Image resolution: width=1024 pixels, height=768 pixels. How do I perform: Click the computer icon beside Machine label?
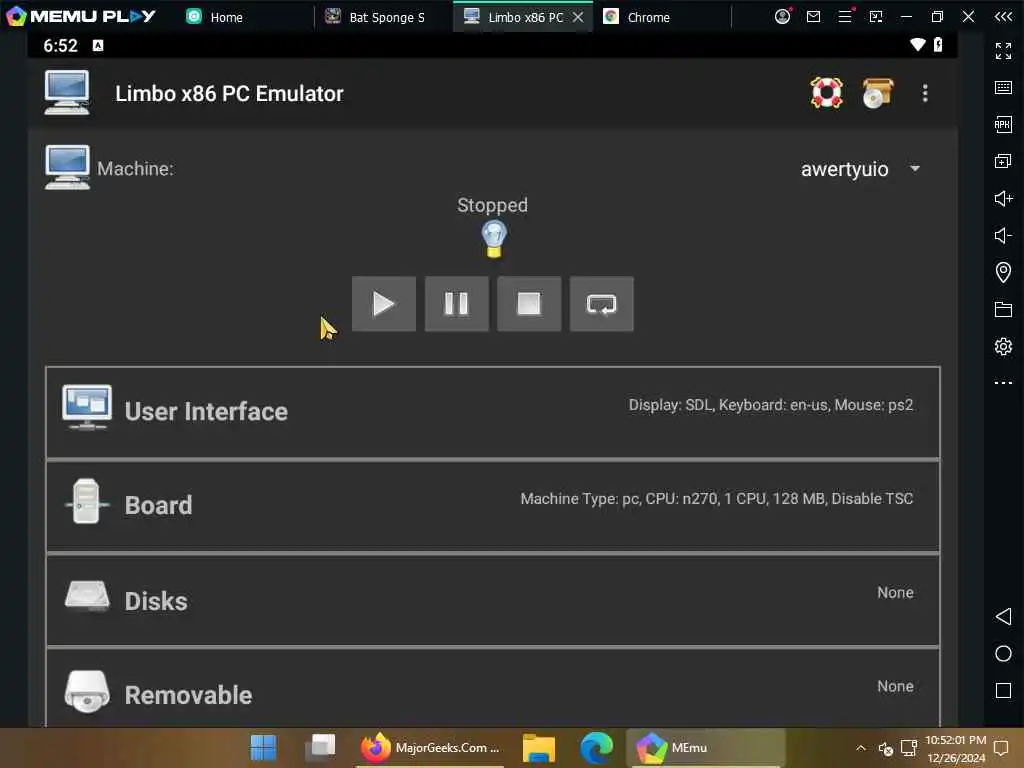(67, 167)
